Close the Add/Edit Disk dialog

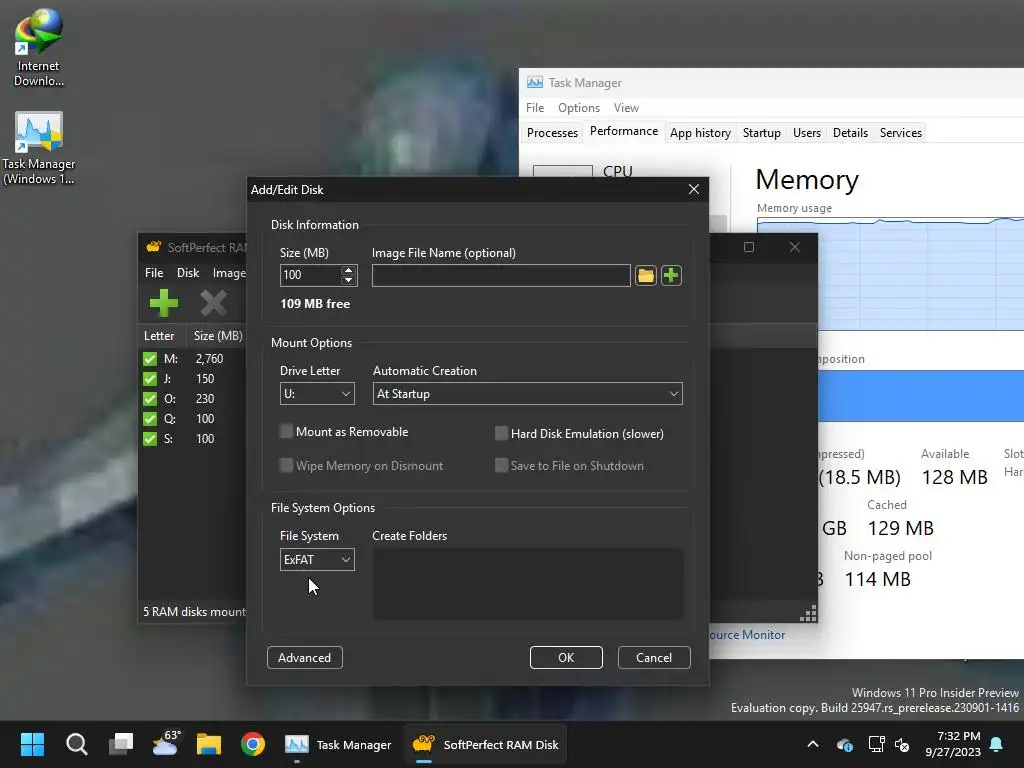[x=694, y=189]
